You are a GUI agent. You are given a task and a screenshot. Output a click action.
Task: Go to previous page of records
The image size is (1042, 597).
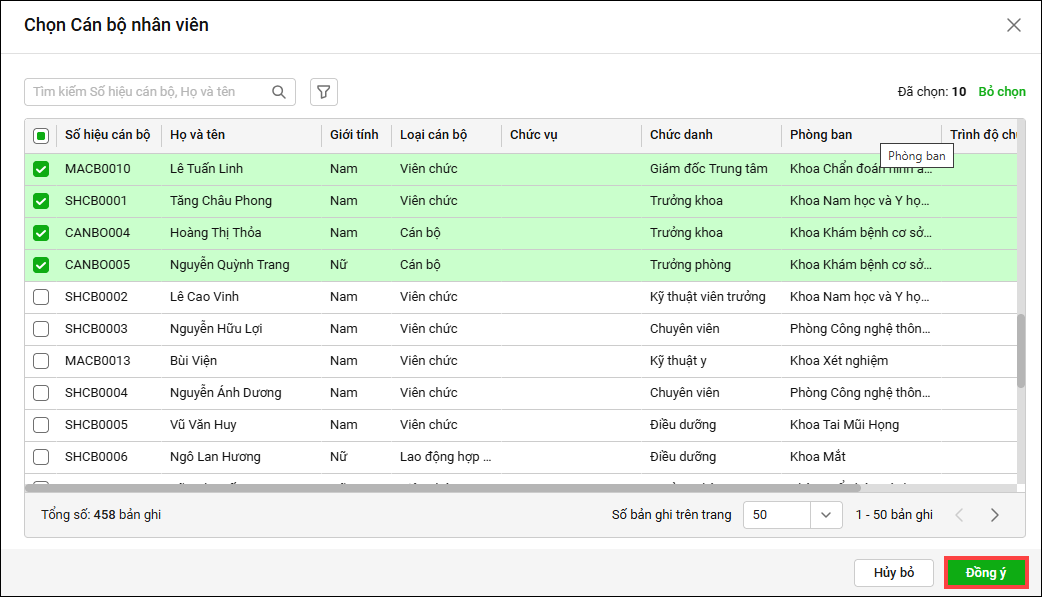click(959, 515)
